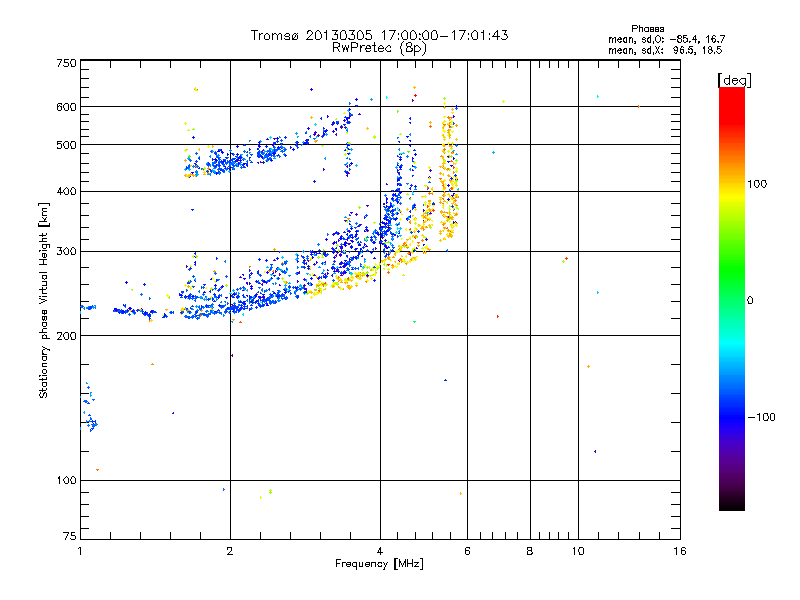This screenshot has width=800, height=600.
Task: Click the 'Stationary phase Virtual Height [km]' axis title
Action: click(x=44, y=301)
